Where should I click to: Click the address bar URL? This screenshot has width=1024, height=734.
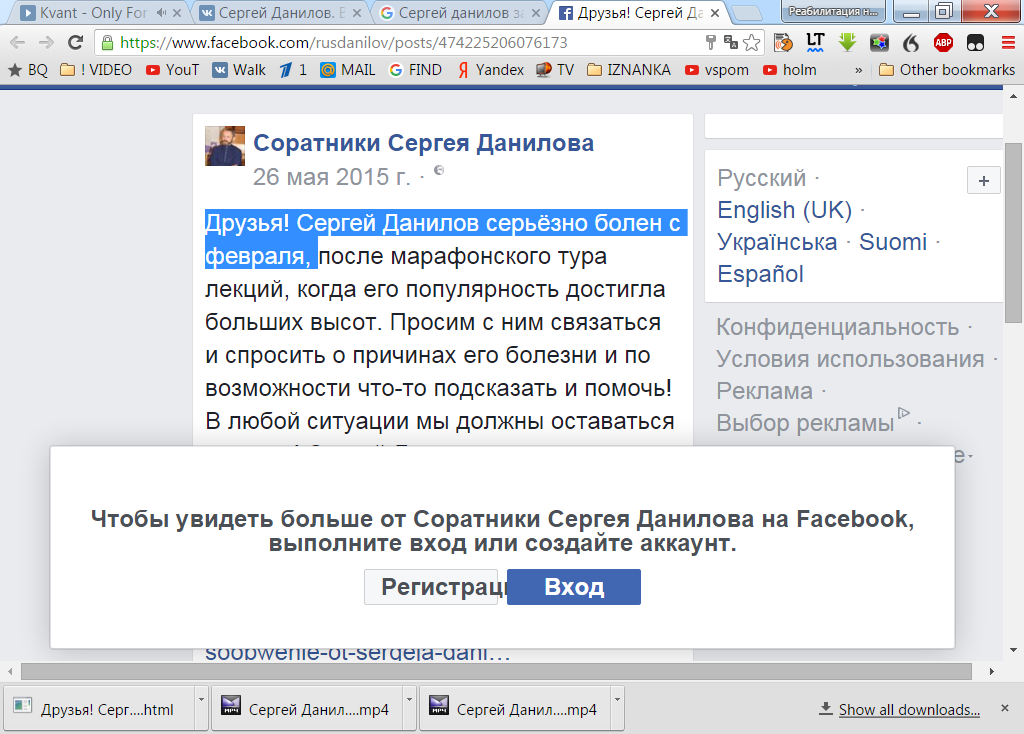(344, 43)
